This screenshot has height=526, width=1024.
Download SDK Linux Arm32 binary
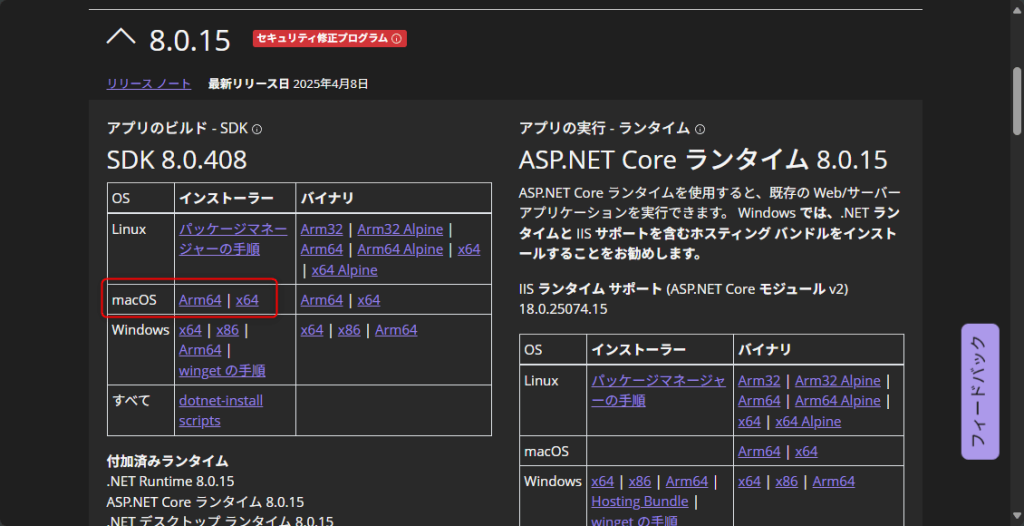[321, 229]
